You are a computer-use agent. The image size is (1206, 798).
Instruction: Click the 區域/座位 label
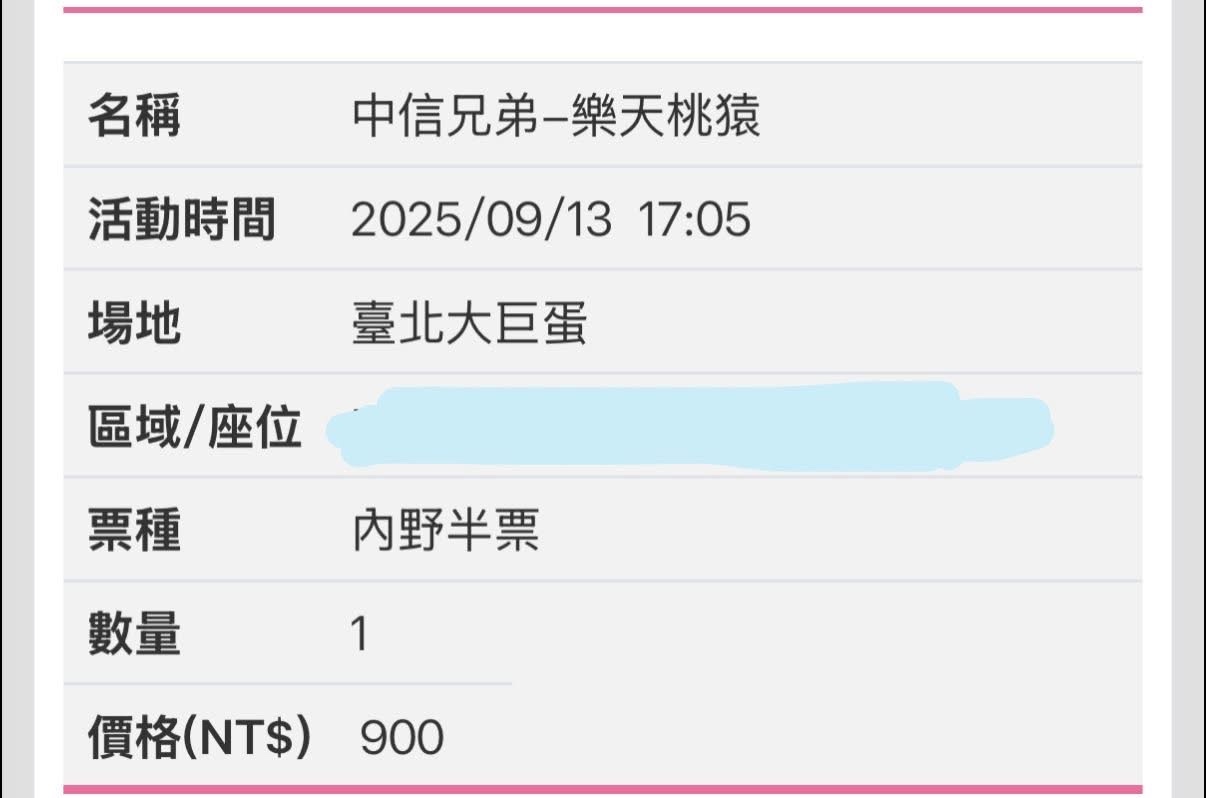coord(194,427)
